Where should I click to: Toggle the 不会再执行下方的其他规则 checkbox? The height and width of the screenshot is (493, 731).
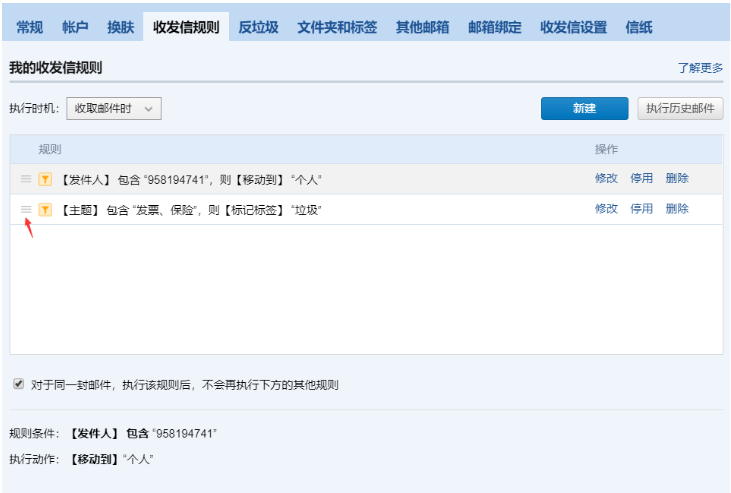tap(19, 384)
